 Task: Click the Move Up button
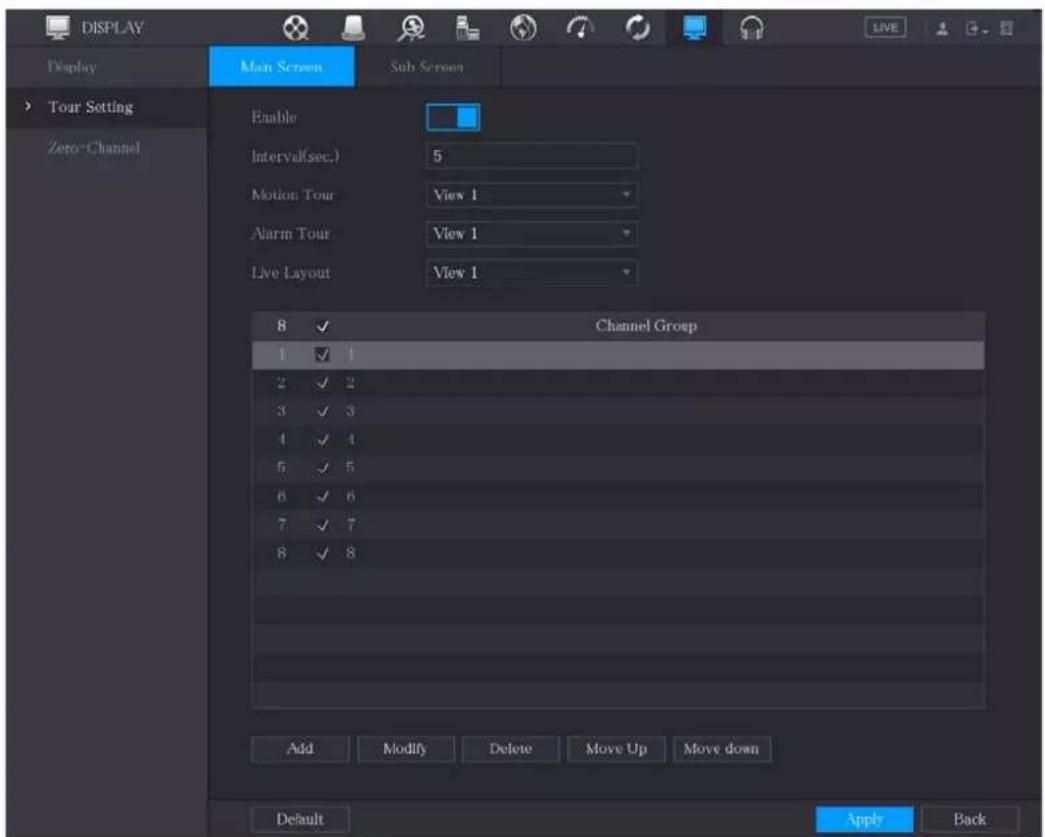(616, 748)
